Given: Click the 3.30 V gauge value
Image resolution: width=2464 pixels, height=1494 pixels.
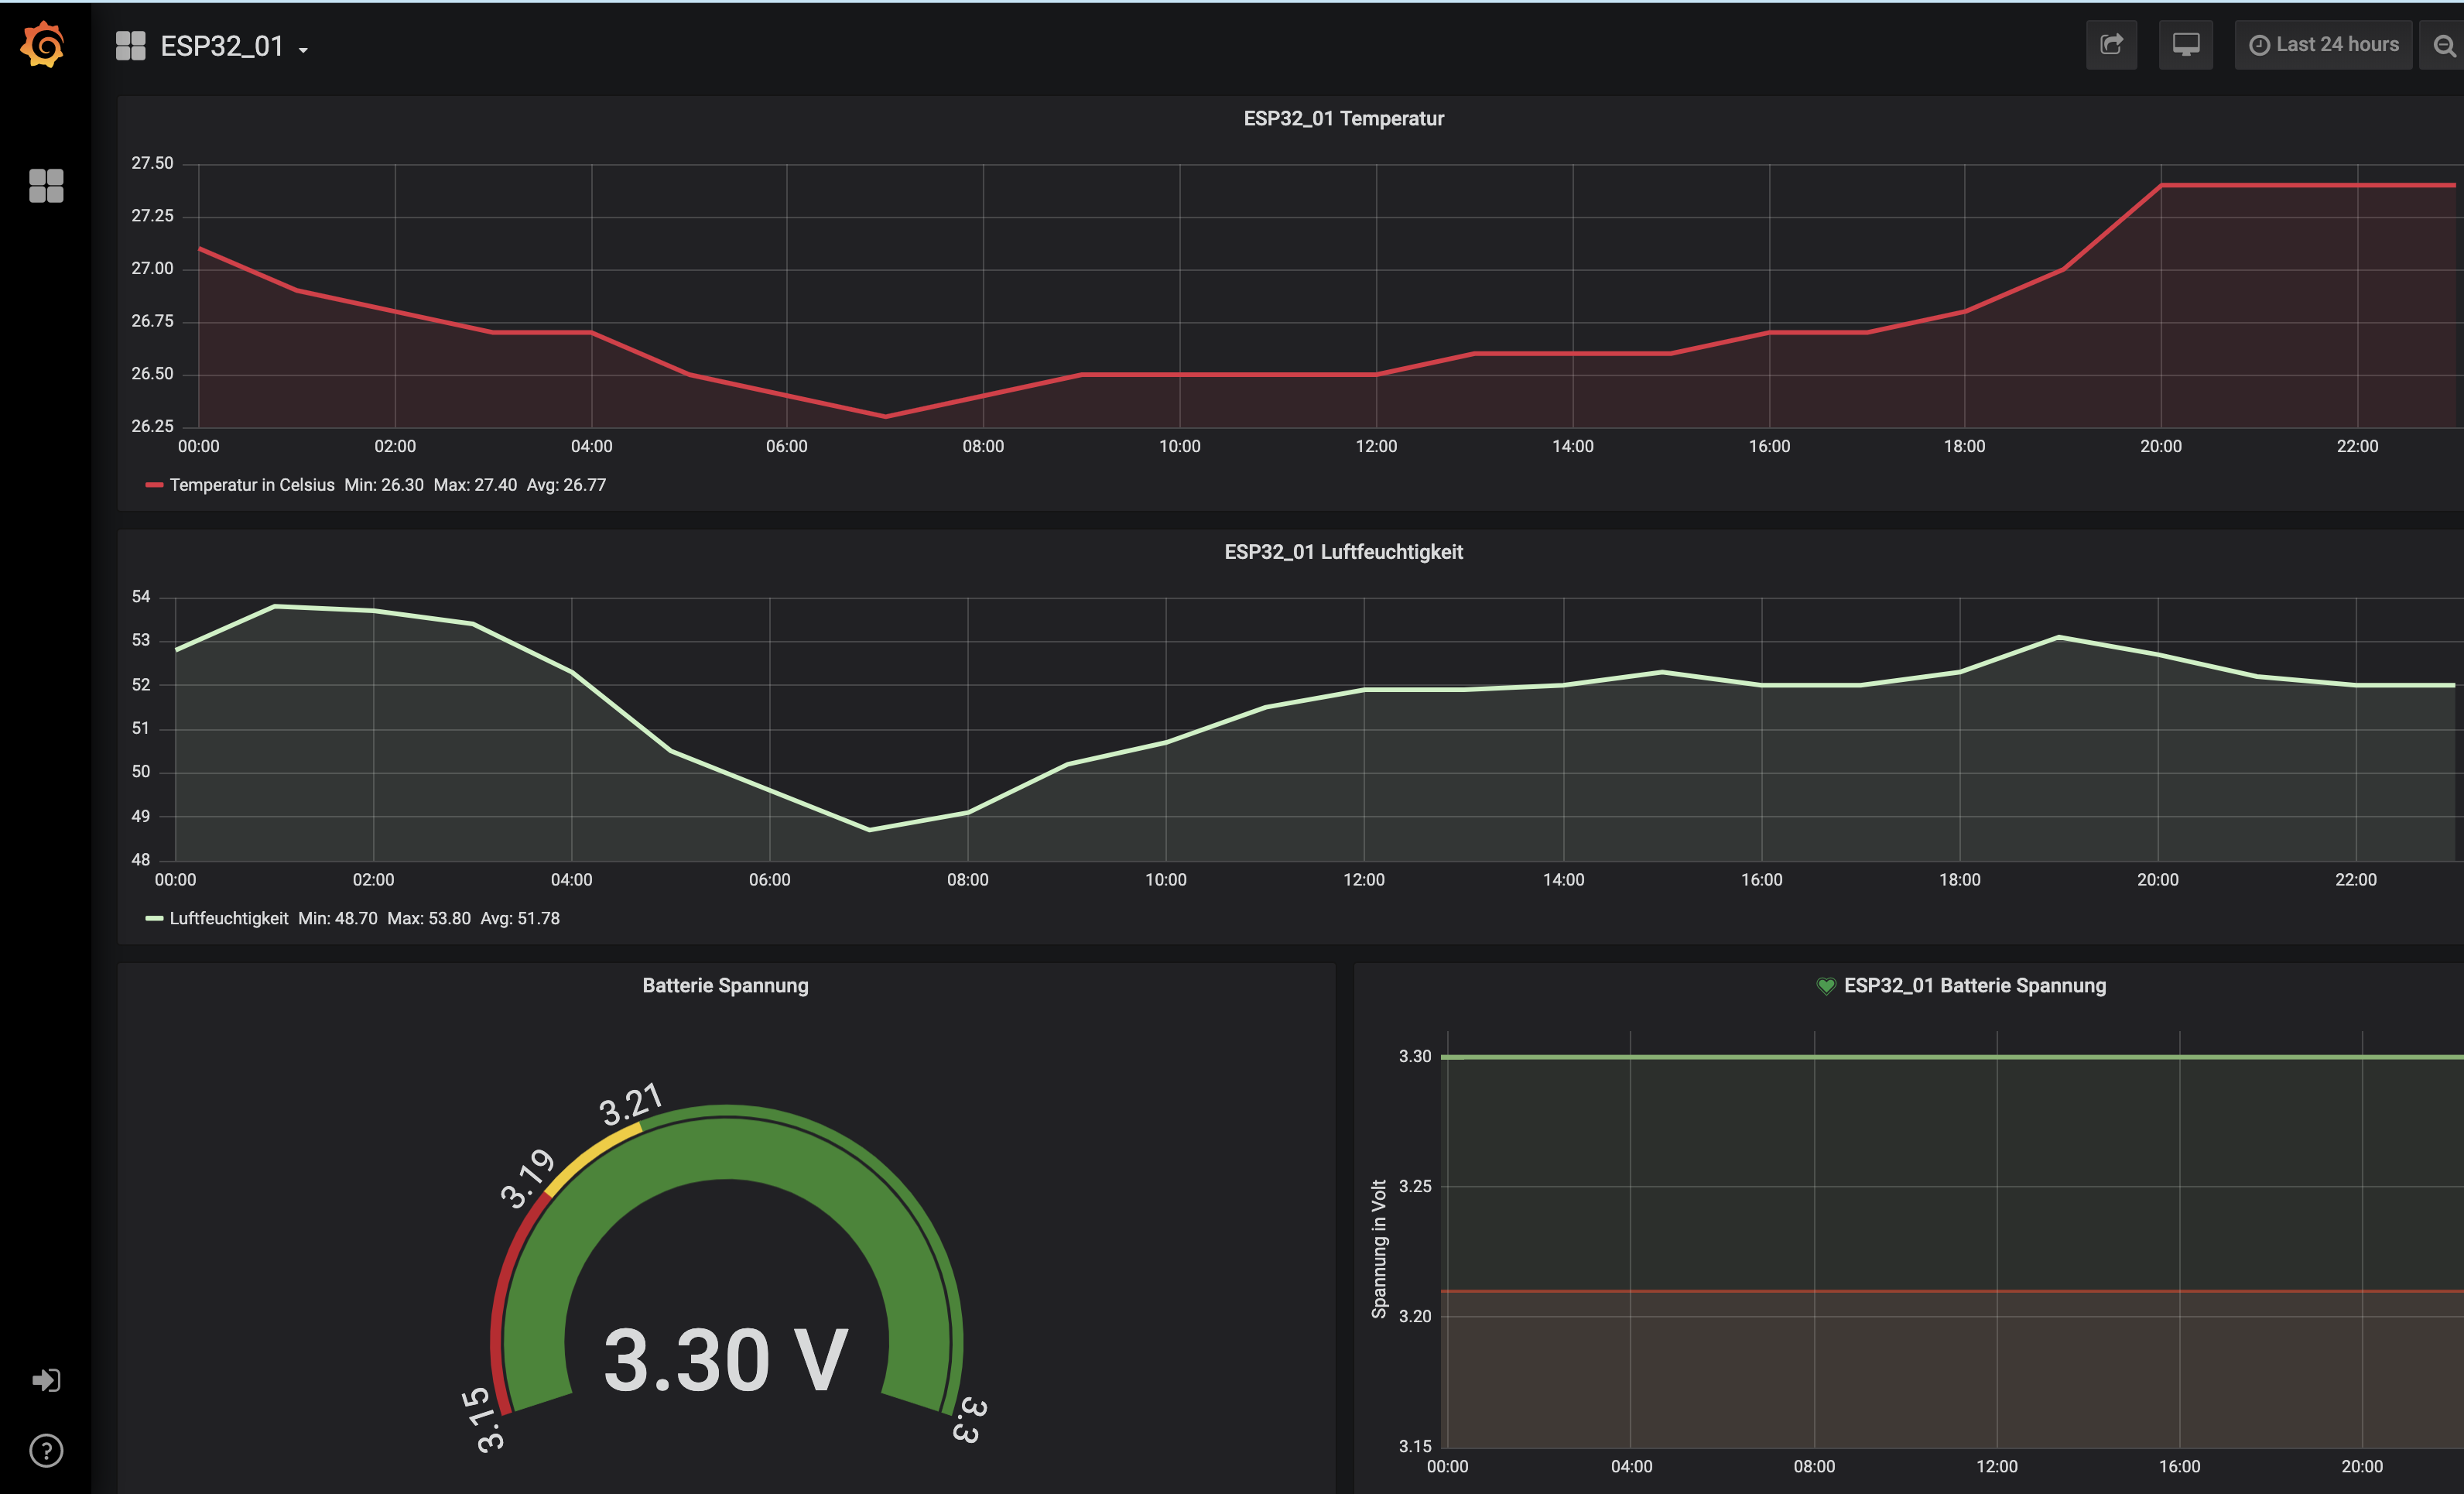Looking at the screenshot, I should click(x=726, y=1360).
